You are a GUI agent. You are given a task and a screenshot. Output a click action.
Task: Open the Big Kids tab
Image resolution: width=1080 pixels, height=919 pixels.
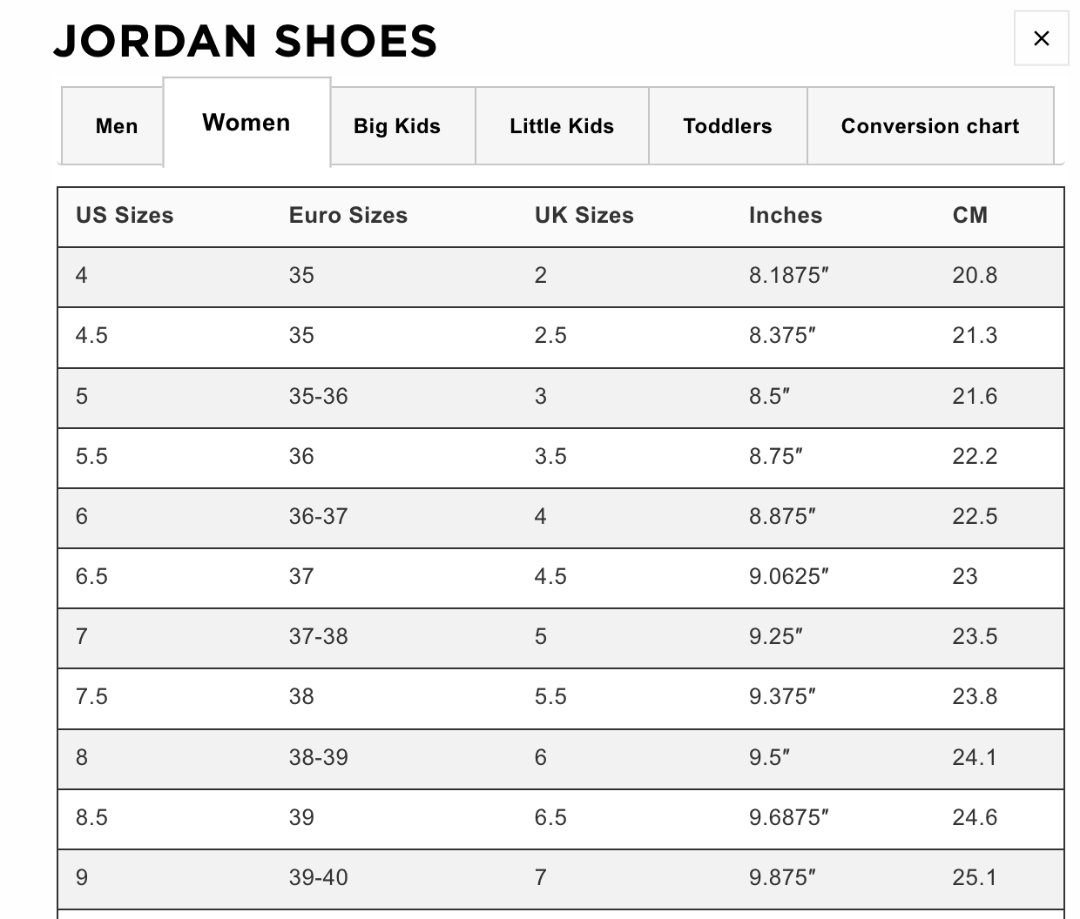click(397, 127)
